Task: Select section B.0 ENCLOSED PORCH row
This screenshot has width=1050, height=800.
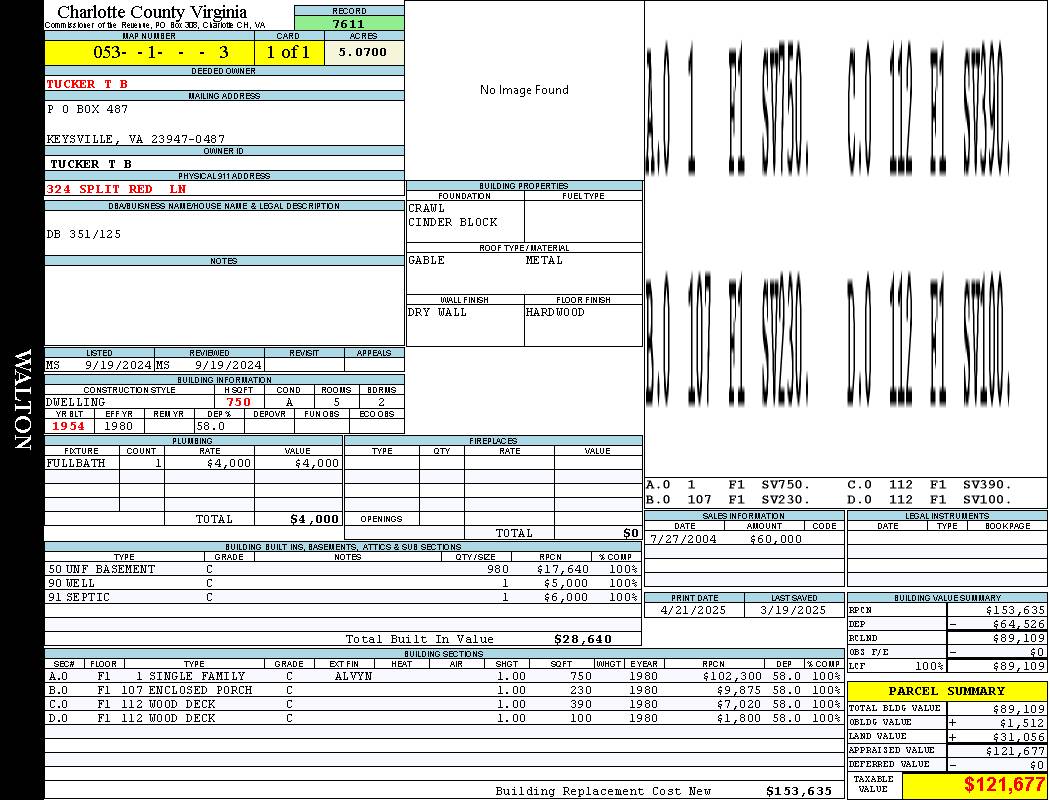Action: point(445,690)
